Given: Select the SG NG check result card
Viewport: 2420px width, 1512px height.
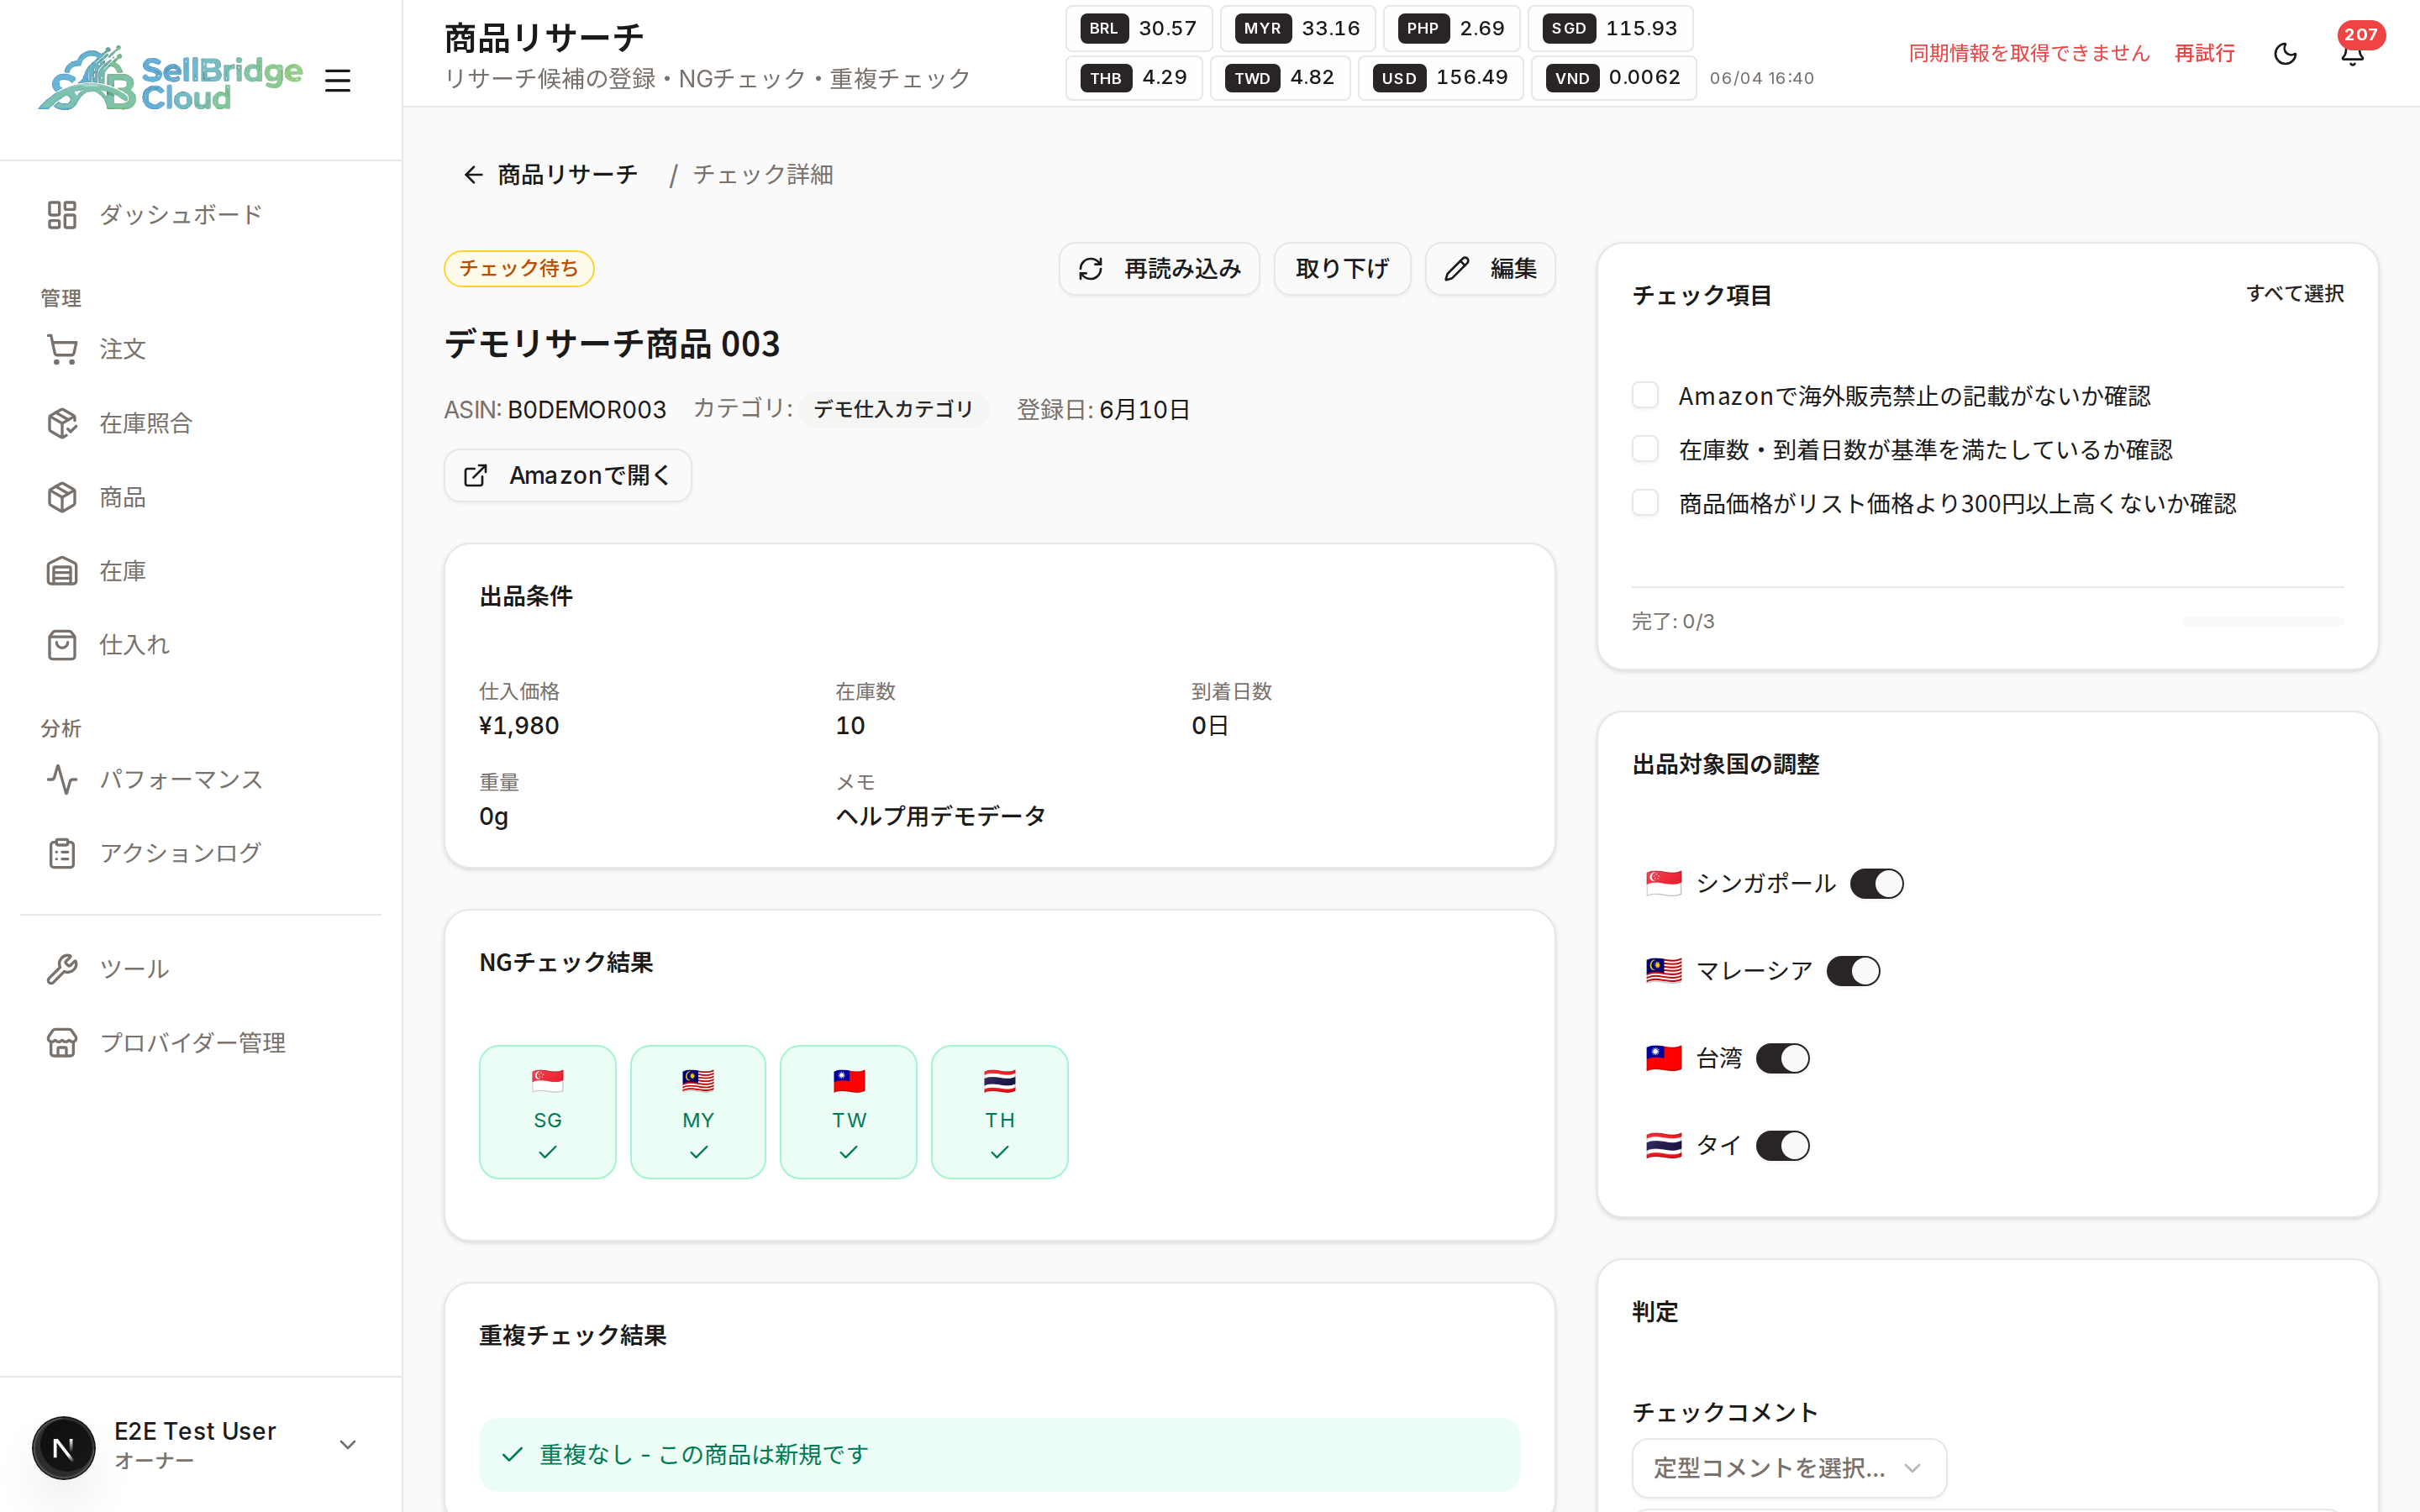Looking at the screenshot, I should coord(548,1112).
